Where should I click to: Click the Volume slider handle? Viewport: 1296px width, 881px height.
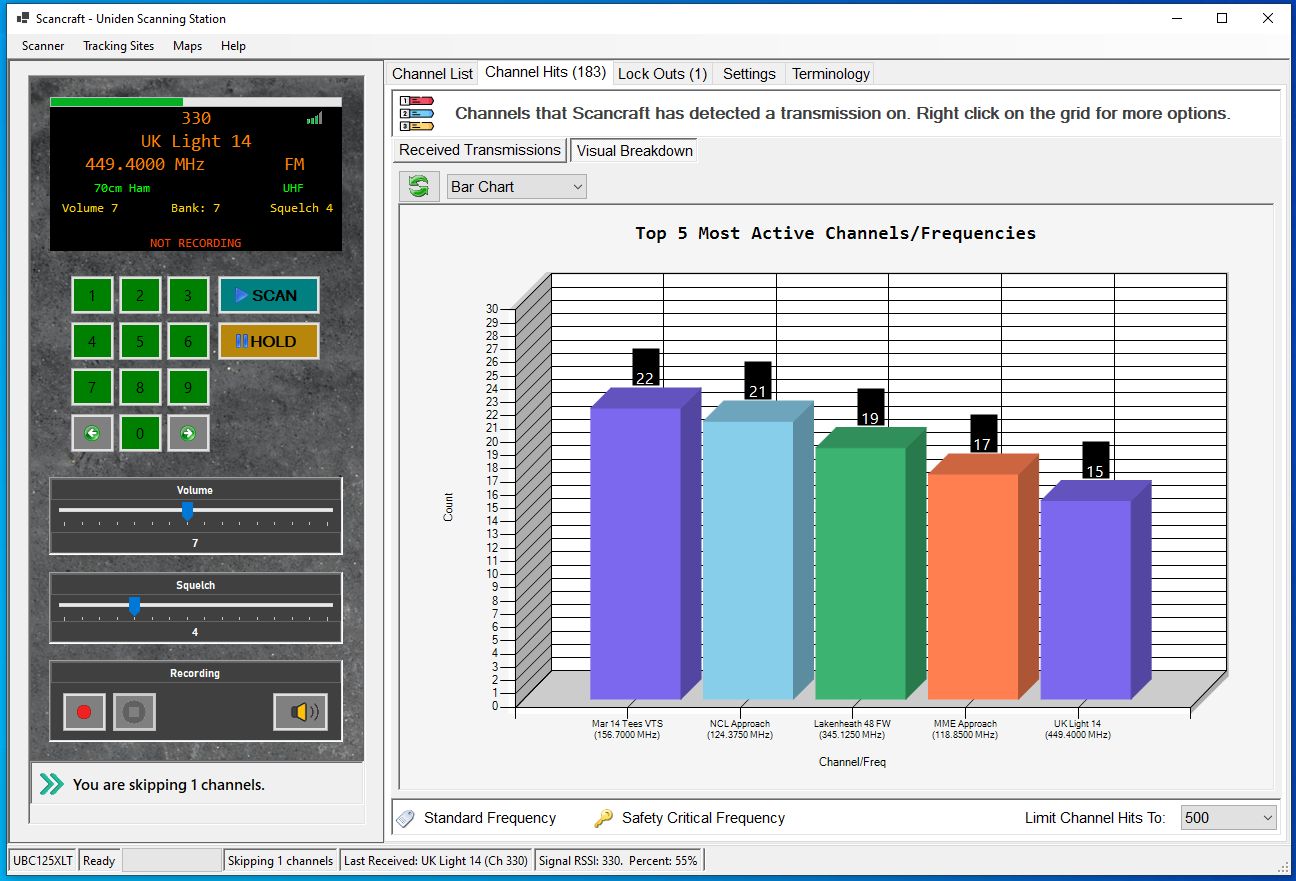(x=187, y=511)
